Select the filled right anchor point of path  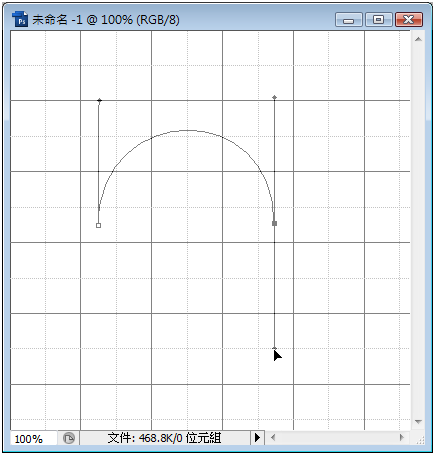click(x=274, y=223)
